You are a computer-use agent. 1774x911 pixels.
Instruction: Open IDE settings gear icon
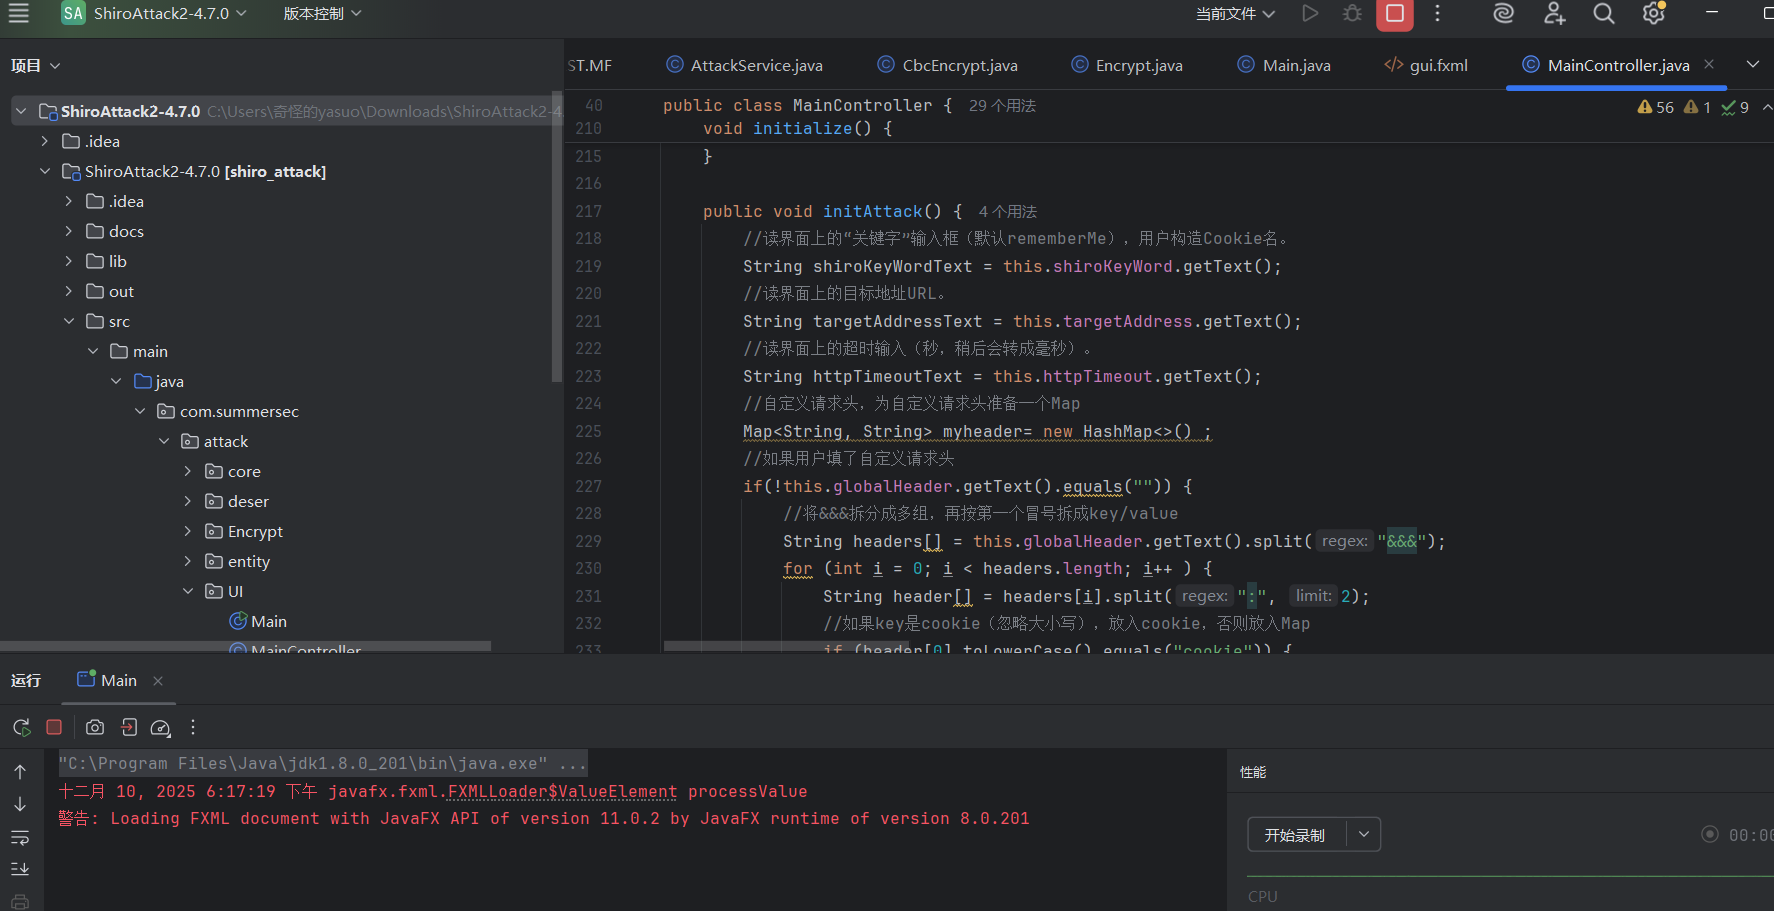coord(1653,13)
